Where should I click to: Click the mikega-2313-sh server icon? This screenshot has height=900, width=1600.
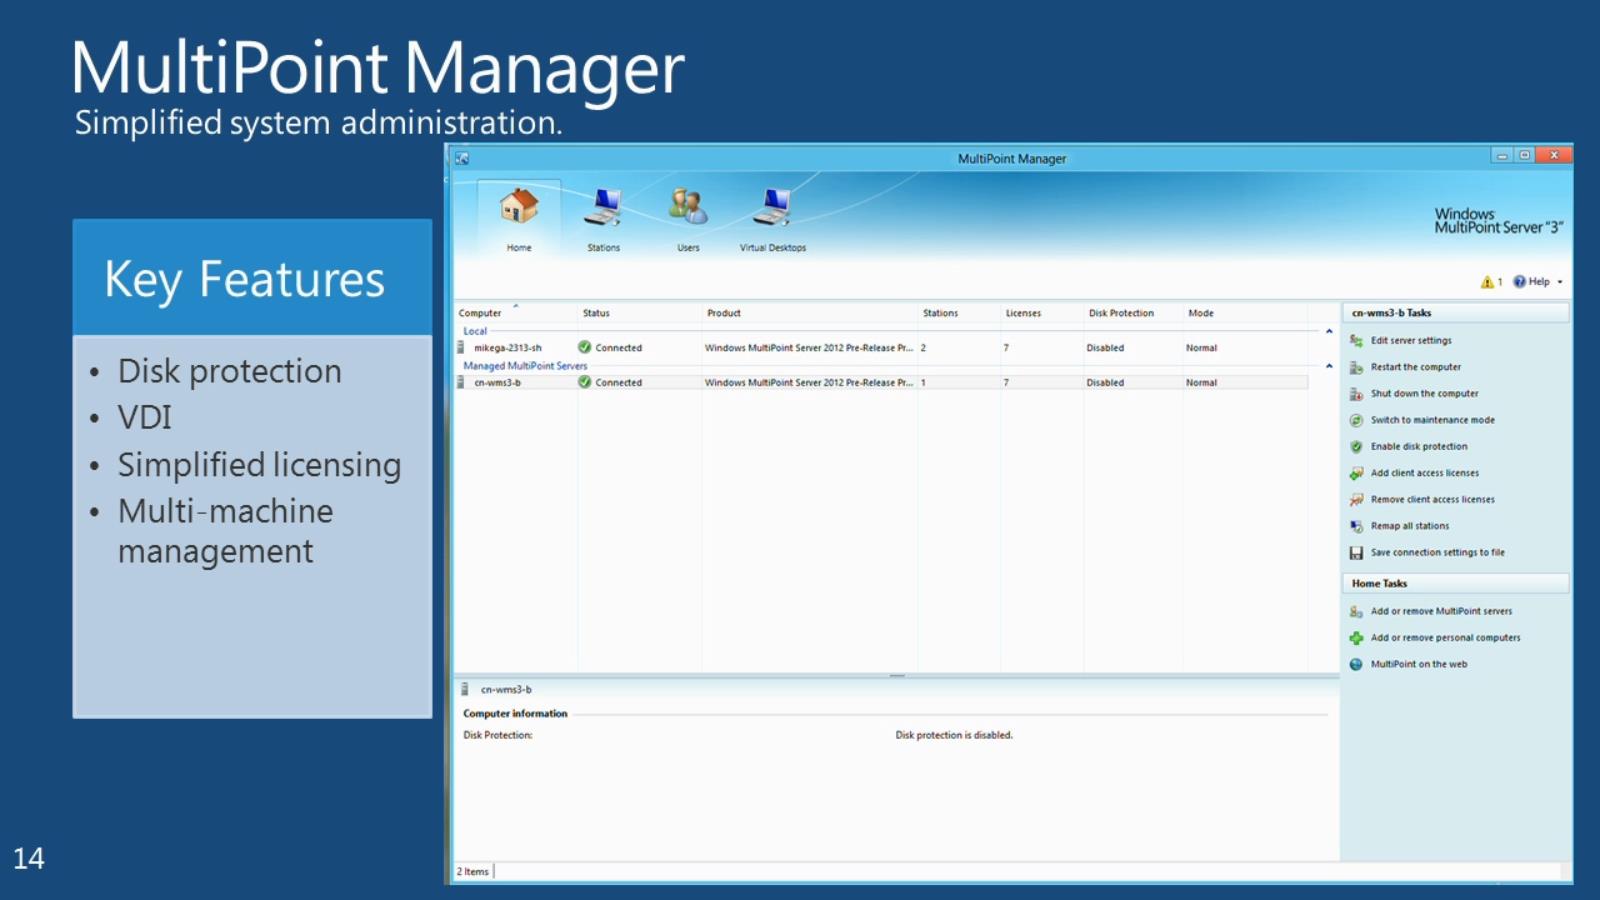point(461,348)
